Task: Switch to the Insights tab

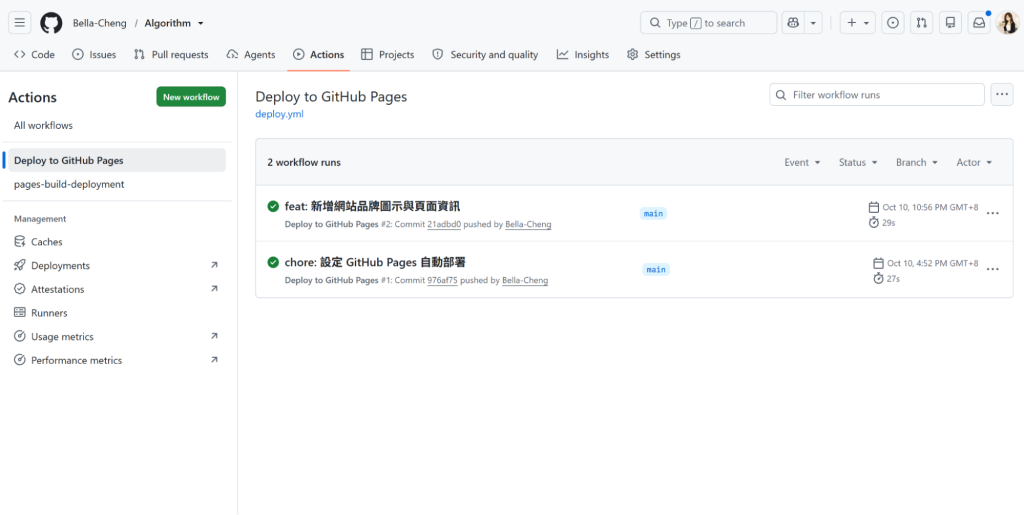Action: (x=583, y=55)
